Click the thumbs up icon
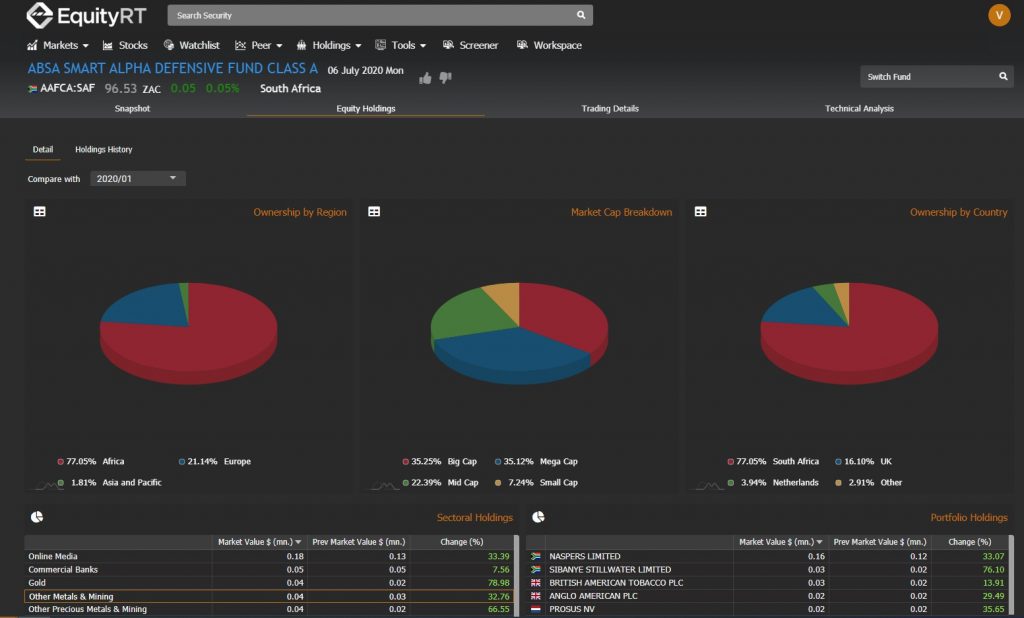 click(x=425, y=78)
